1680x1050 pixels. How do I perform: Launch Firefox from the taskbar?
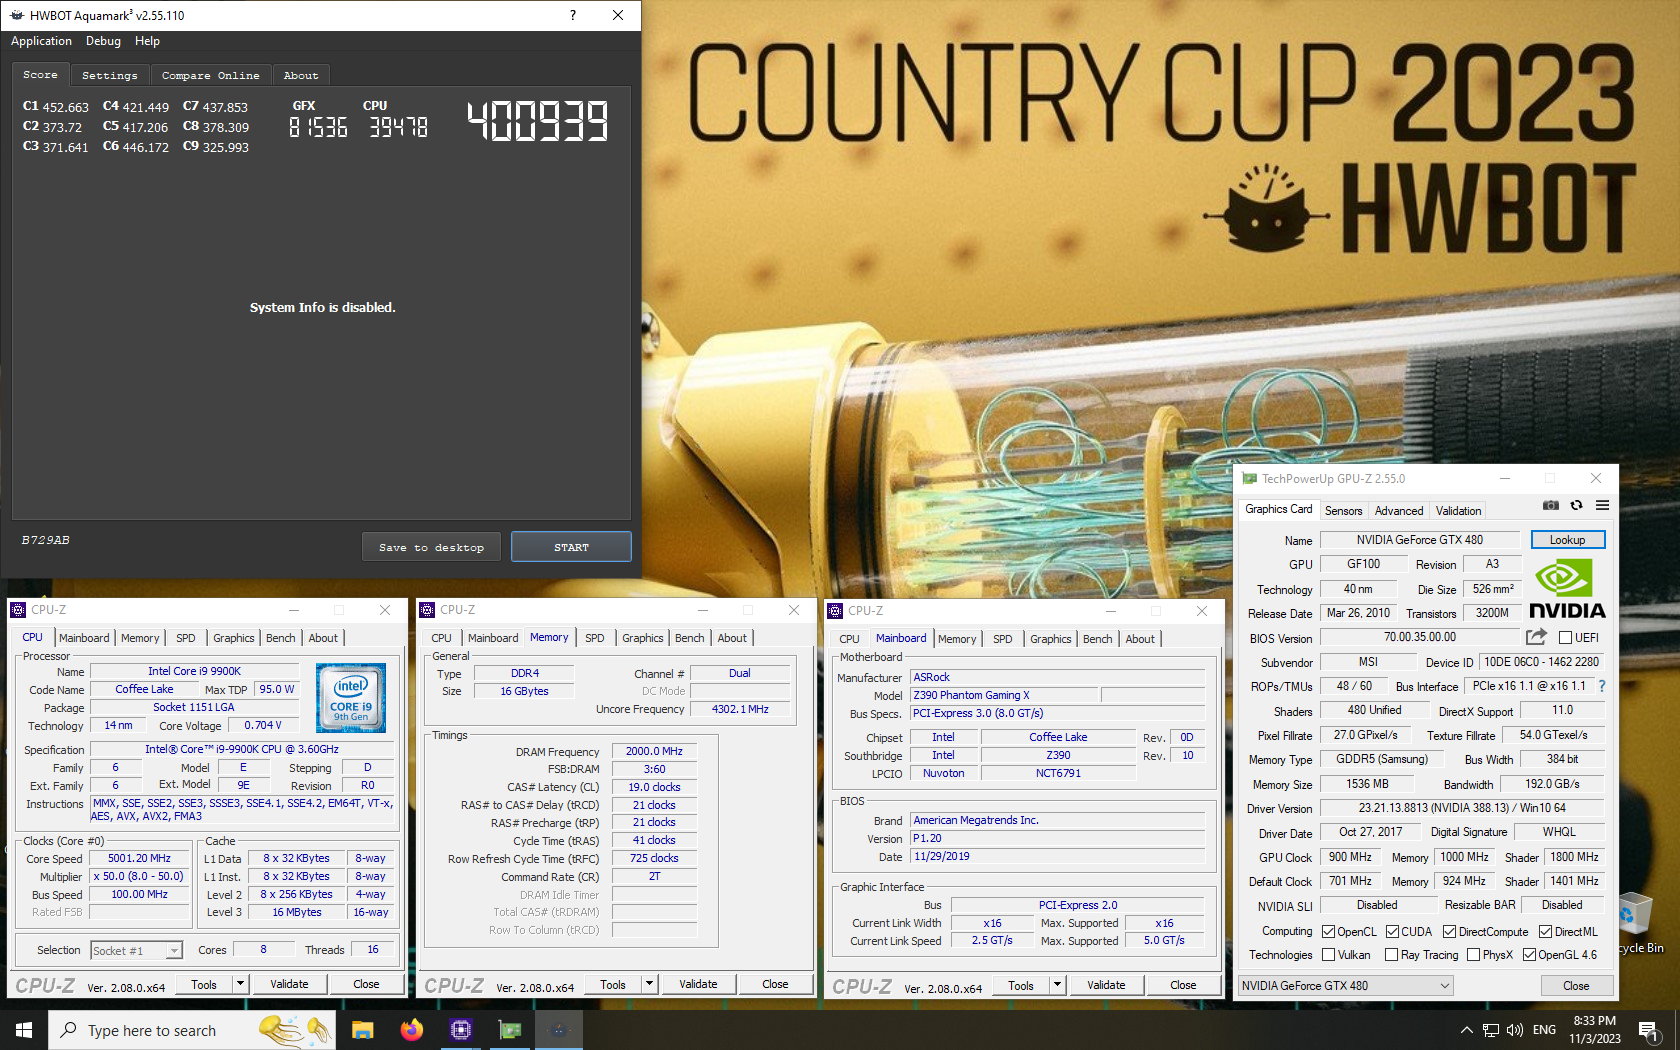point(411,1030)
